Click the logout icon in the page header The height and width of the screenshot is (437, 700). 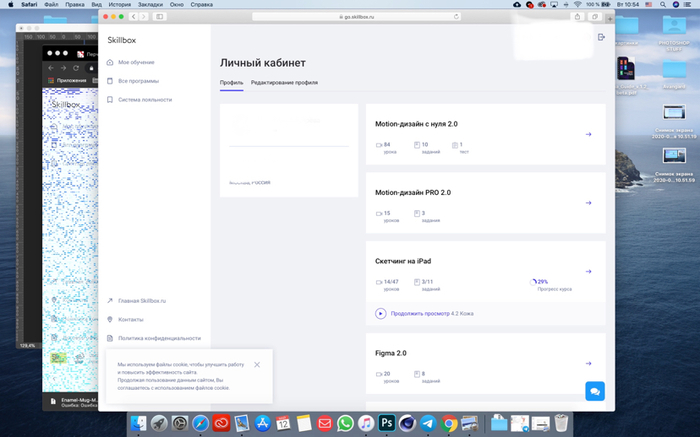click(x=601, y=37)
